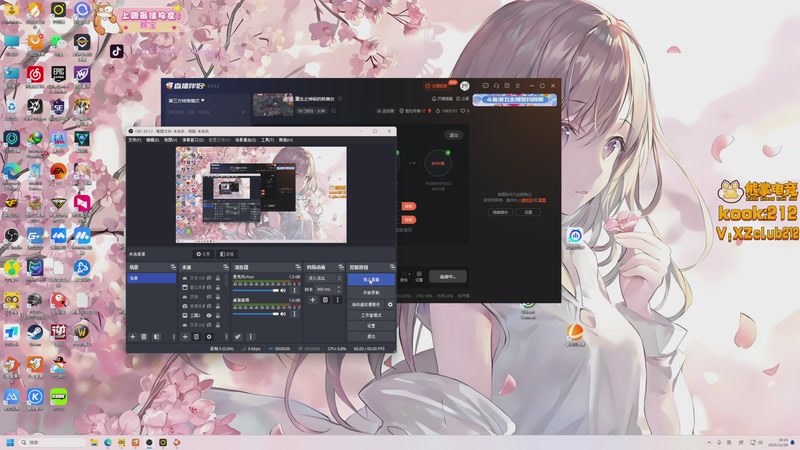Open the Steam desktop shortcut
This screenshot has width=800, height=450.
[x=35, y=333]
